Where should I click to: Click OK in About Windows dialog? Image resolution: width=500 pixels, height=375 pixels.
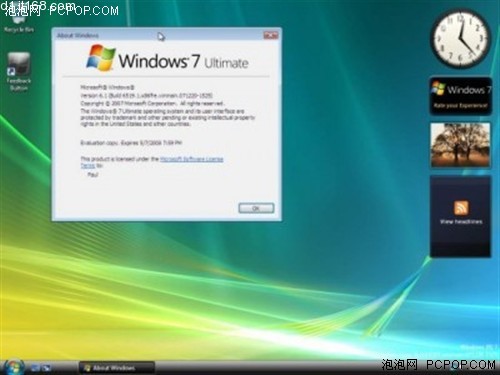click(x=256, y=208)
